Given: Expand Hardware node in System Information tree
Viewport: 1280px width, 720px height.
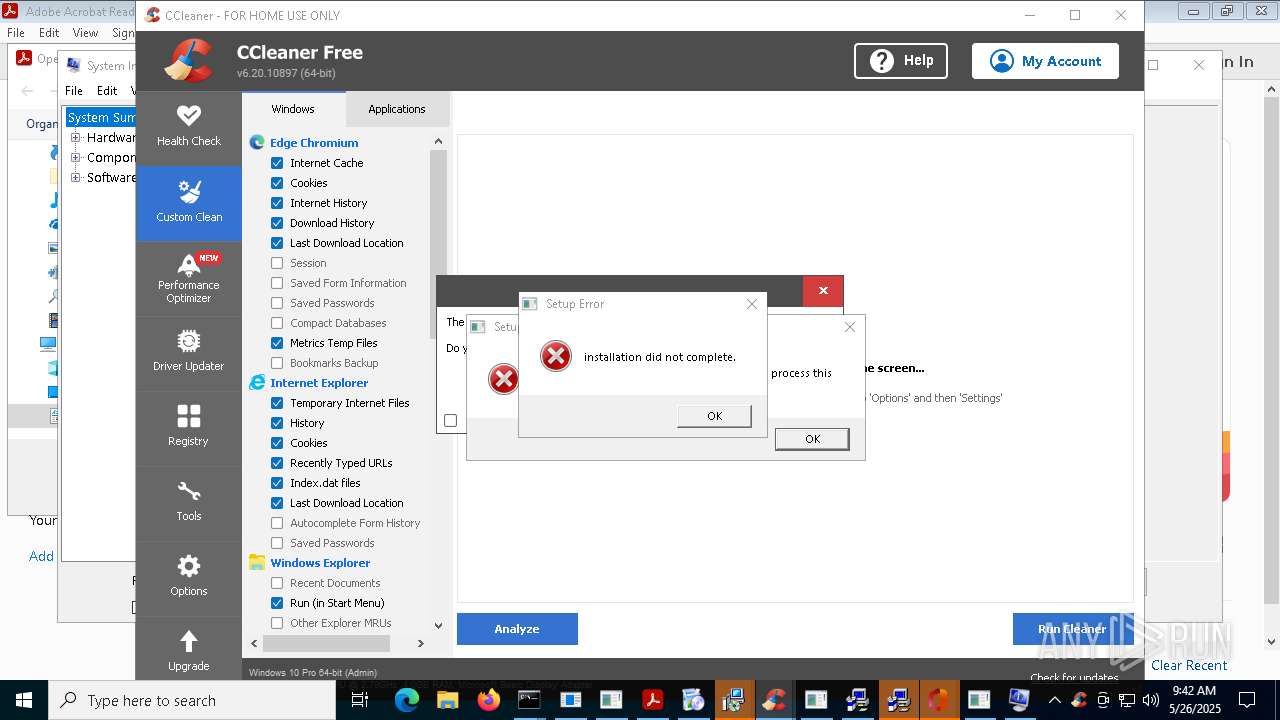Looking at the screenshot, I should pyautogui.click(x=75, y=137).
